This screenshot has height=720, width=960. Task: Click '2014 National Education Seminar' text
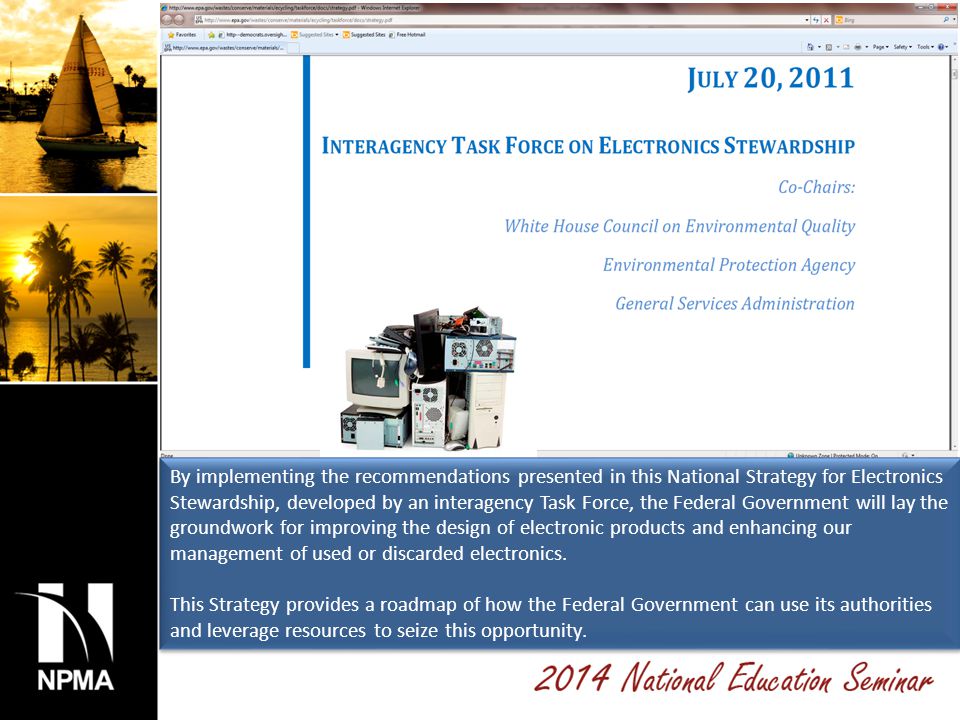[733, 678]
